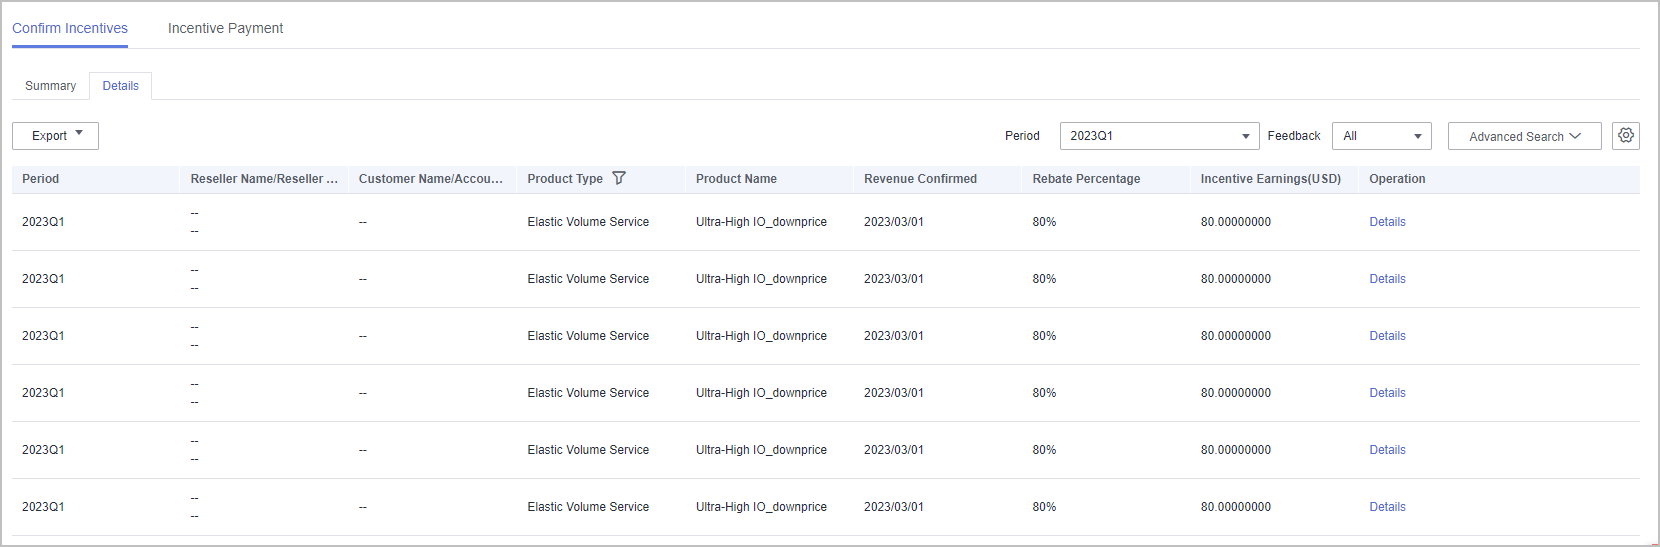Open the table settings gear icon
This screenshot has width=1660, height=547.
pos(1626,135)
